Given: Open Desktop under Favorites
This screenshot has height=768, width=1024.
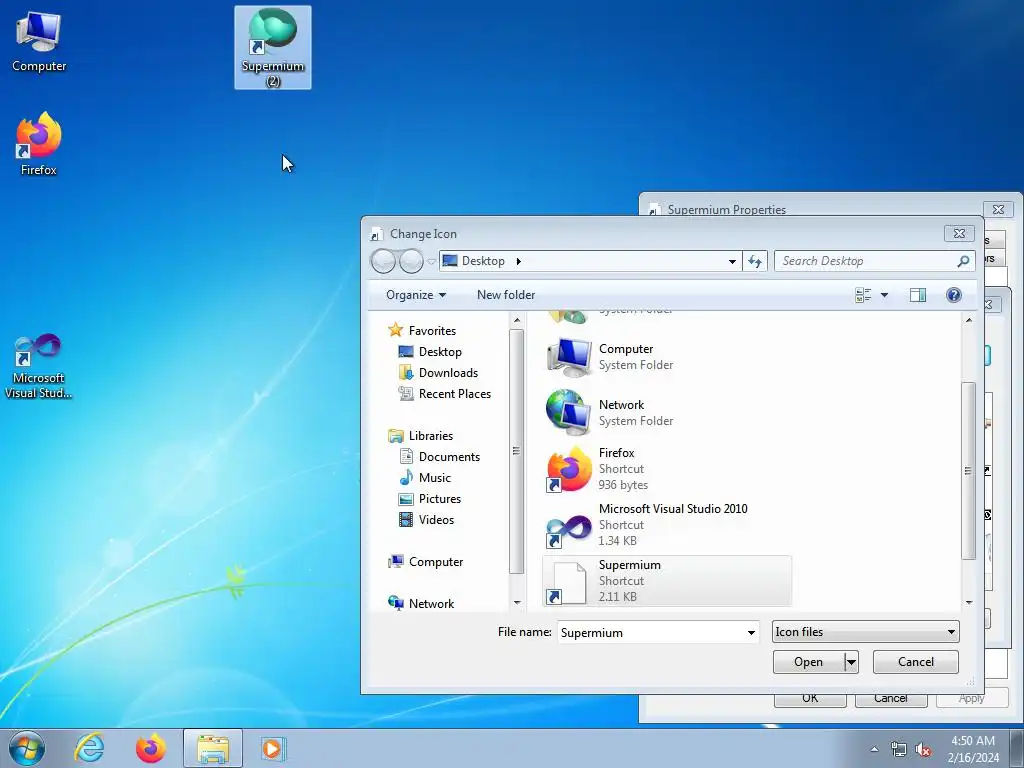Looking at the screenshot, I should (430, 351).
